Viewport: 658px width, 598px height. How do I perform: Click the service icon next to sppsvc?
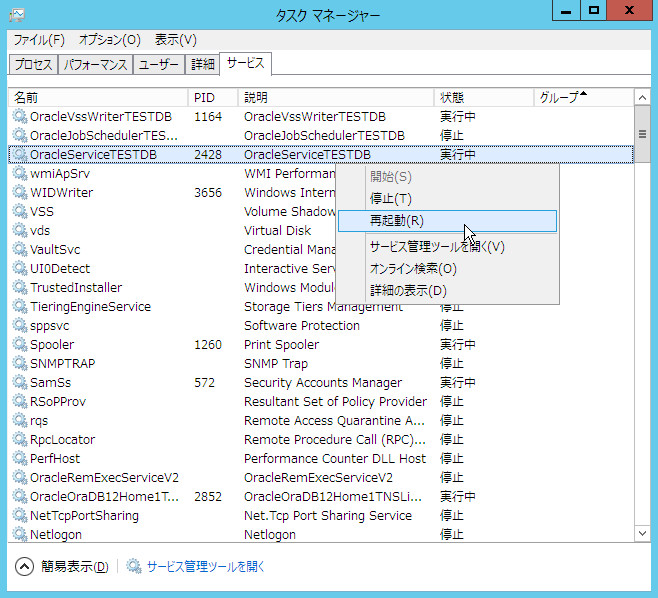point(20,325)
